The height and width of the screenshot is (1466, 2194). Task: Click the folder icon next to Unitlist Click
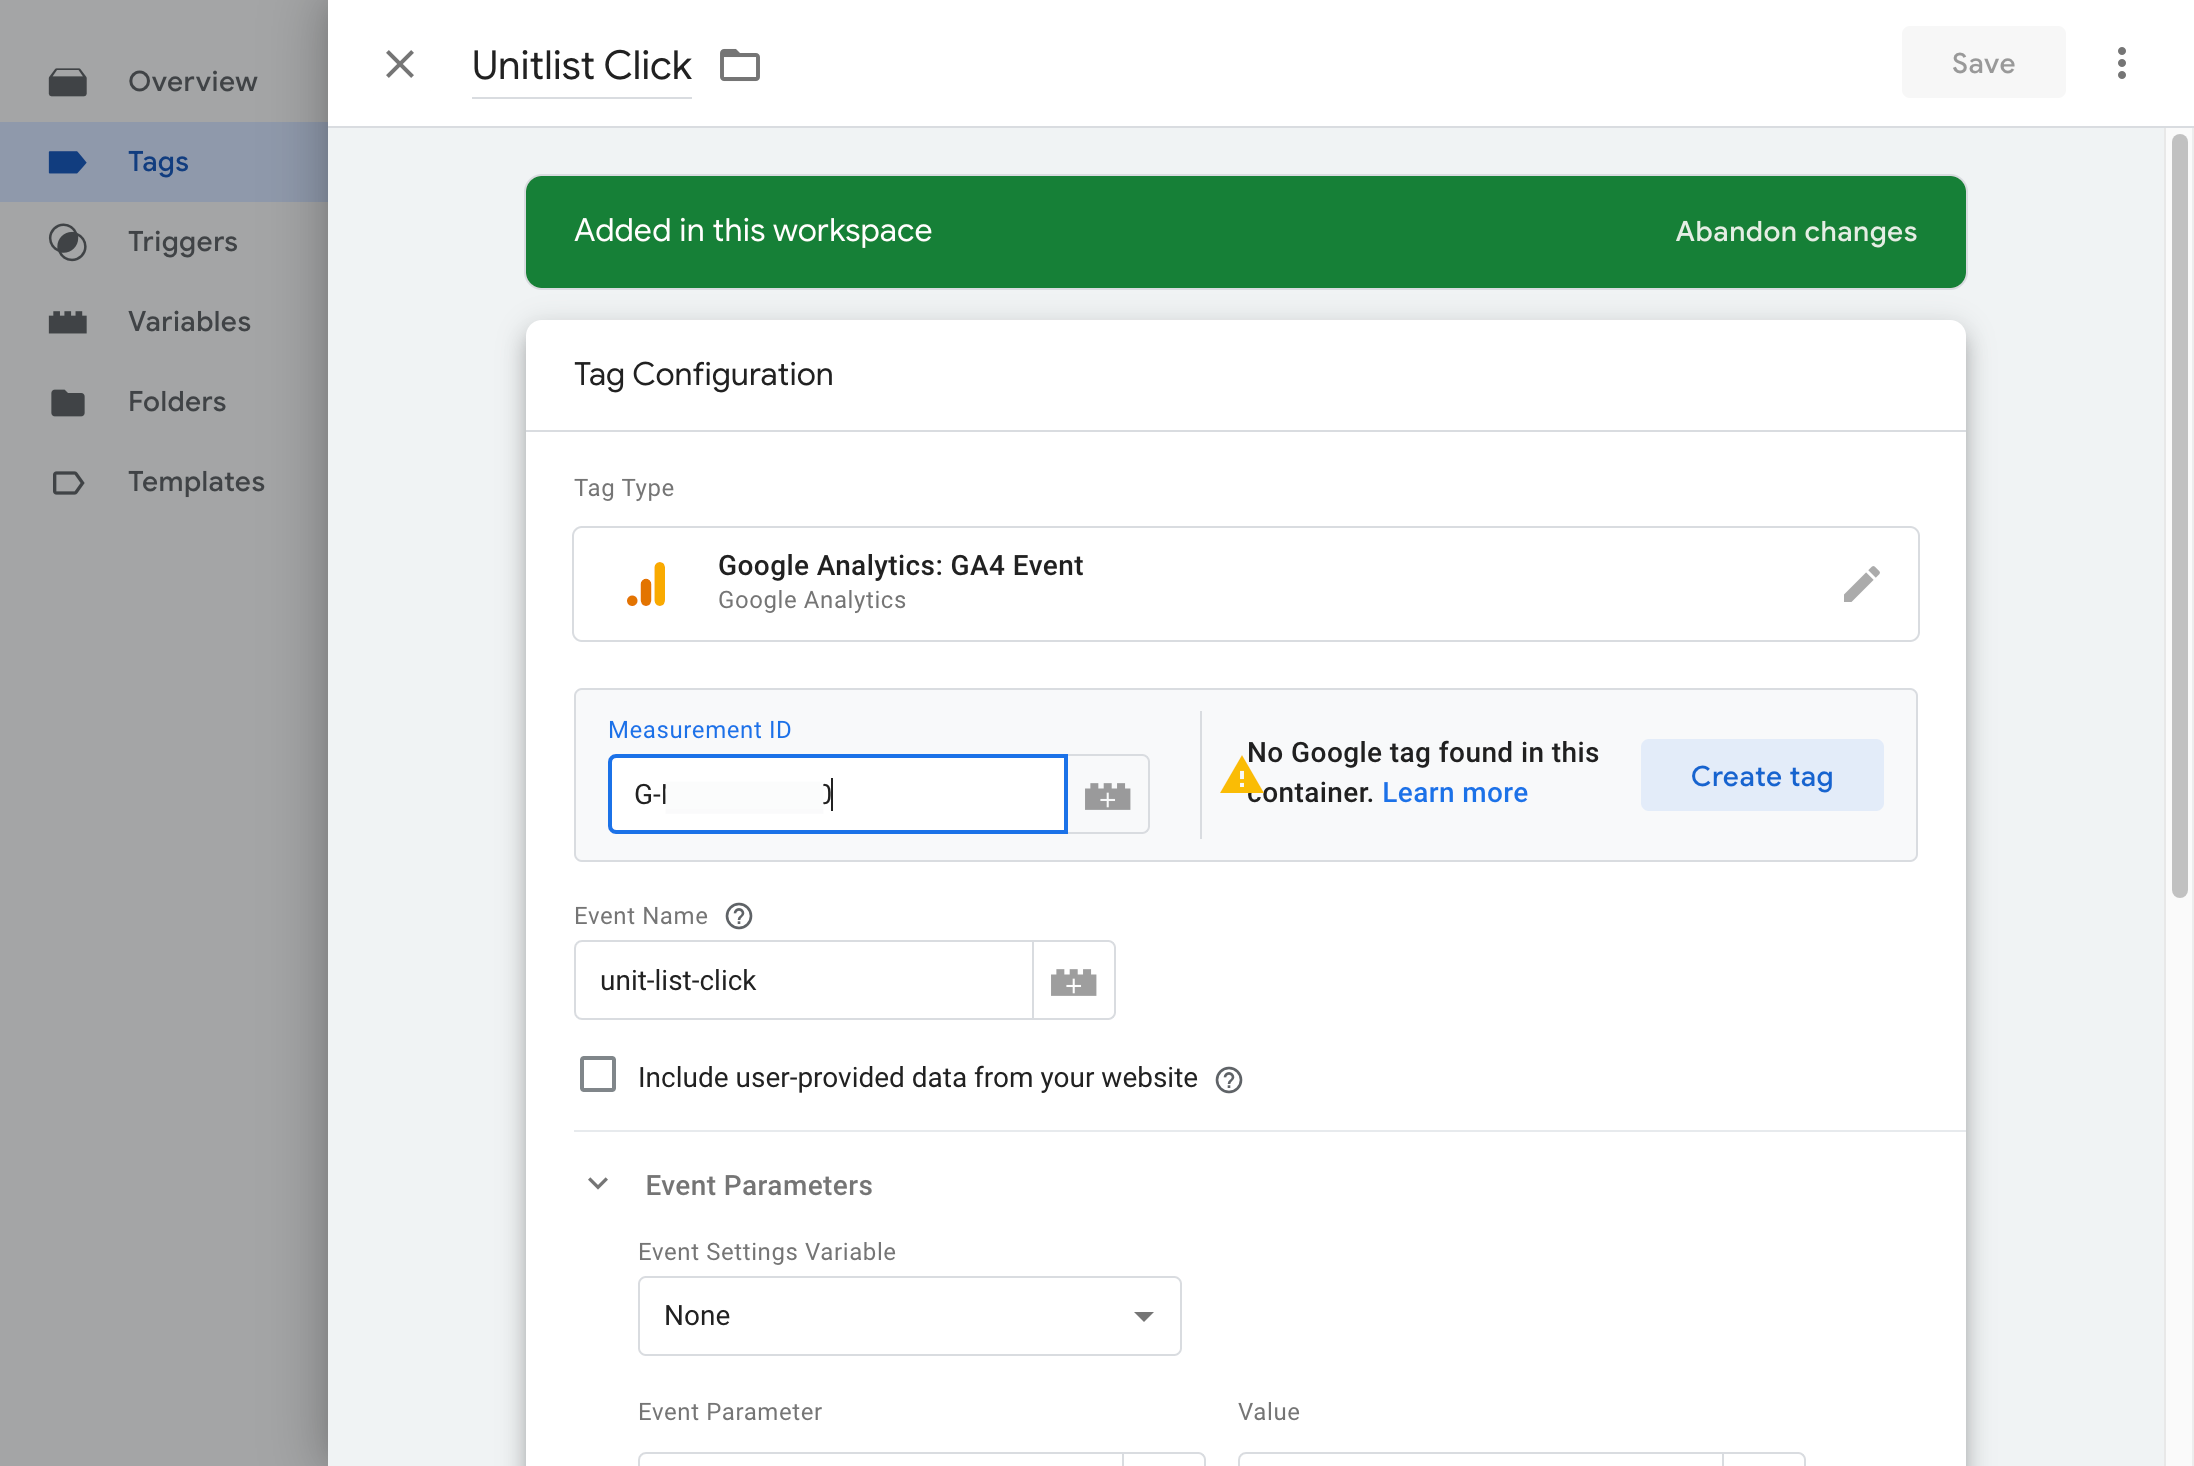(740, 65)
